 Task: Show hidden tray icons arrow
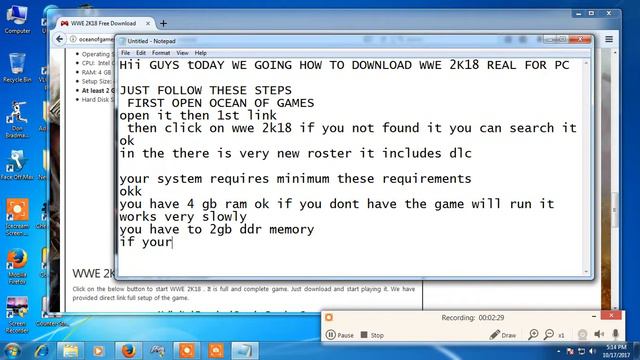pyautogui.click(x=558, y=351)
